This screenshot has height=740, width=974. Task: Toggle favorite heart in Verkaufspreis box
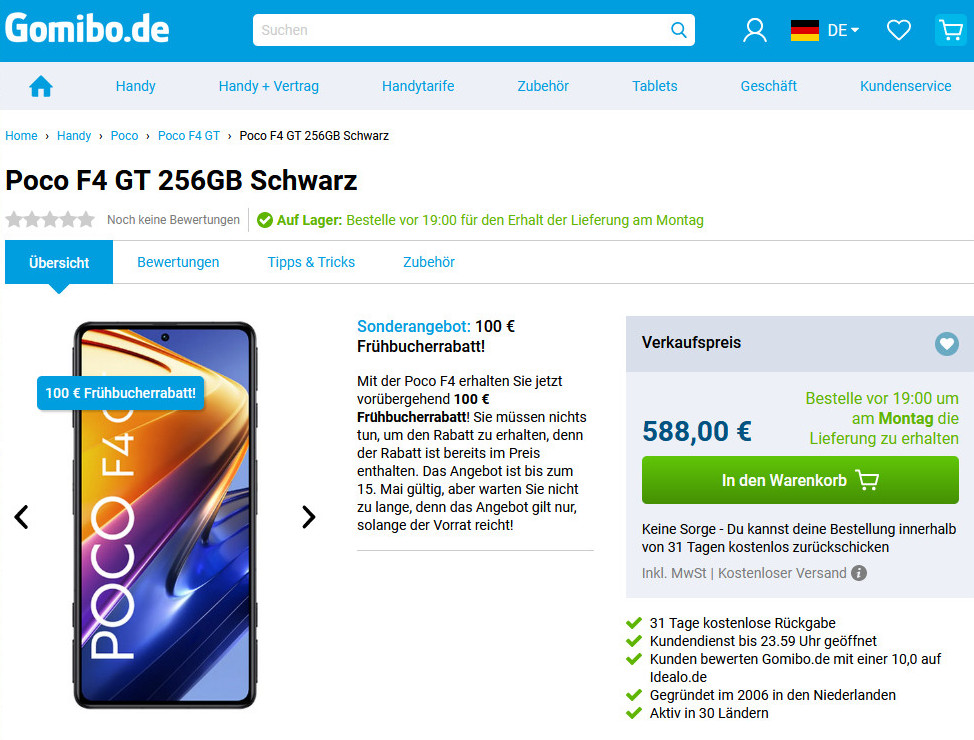pyautogui.click(x=947, y=344)
